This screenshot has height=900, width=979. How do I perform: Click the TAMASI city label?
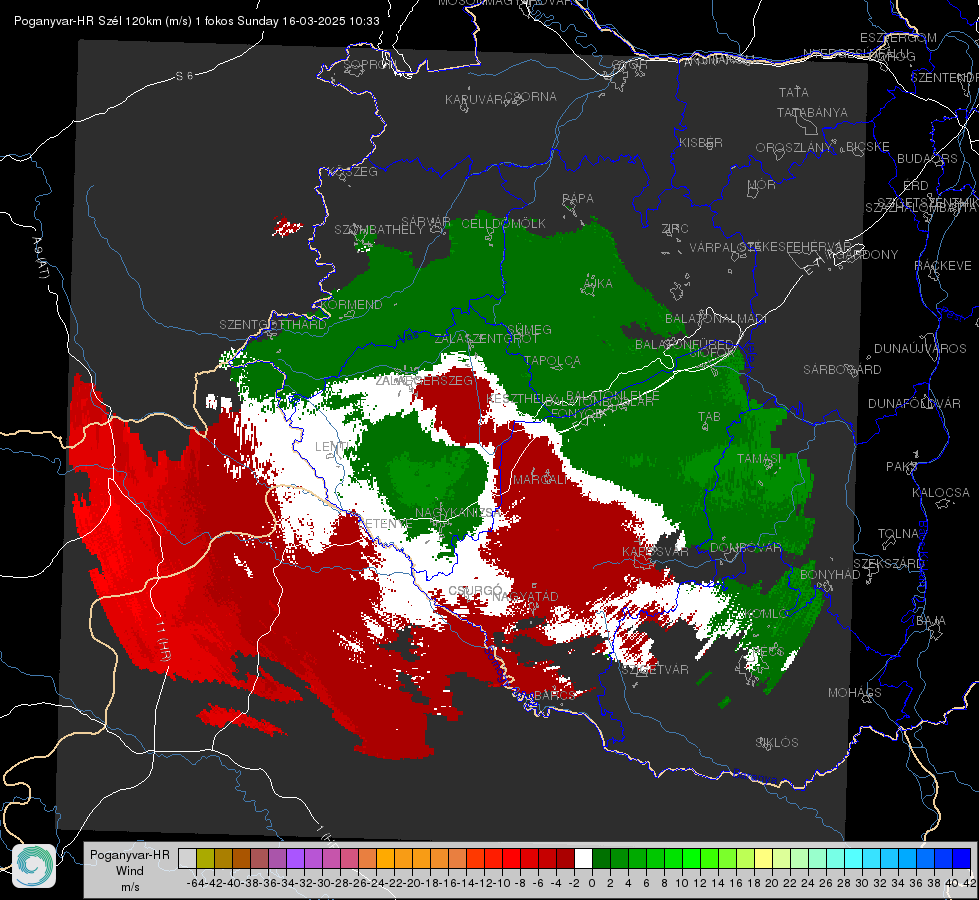[759, 458]
